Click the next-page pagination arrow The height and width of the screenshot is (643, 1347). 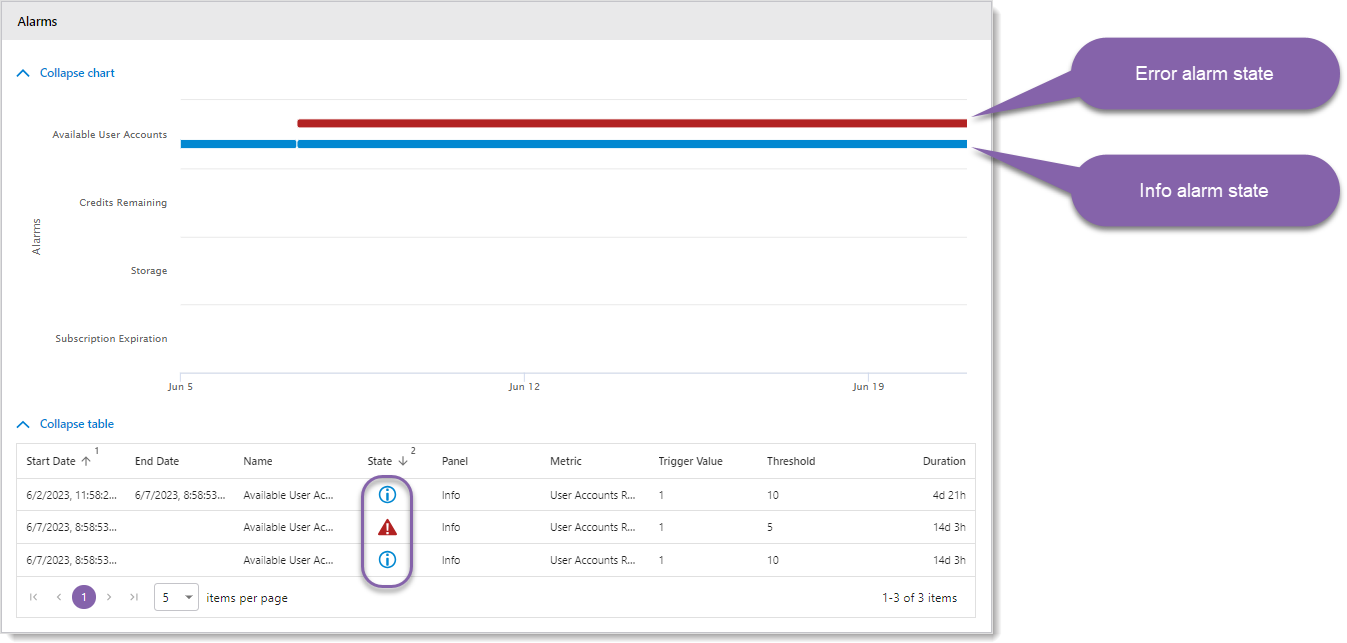tap(109, 596)
